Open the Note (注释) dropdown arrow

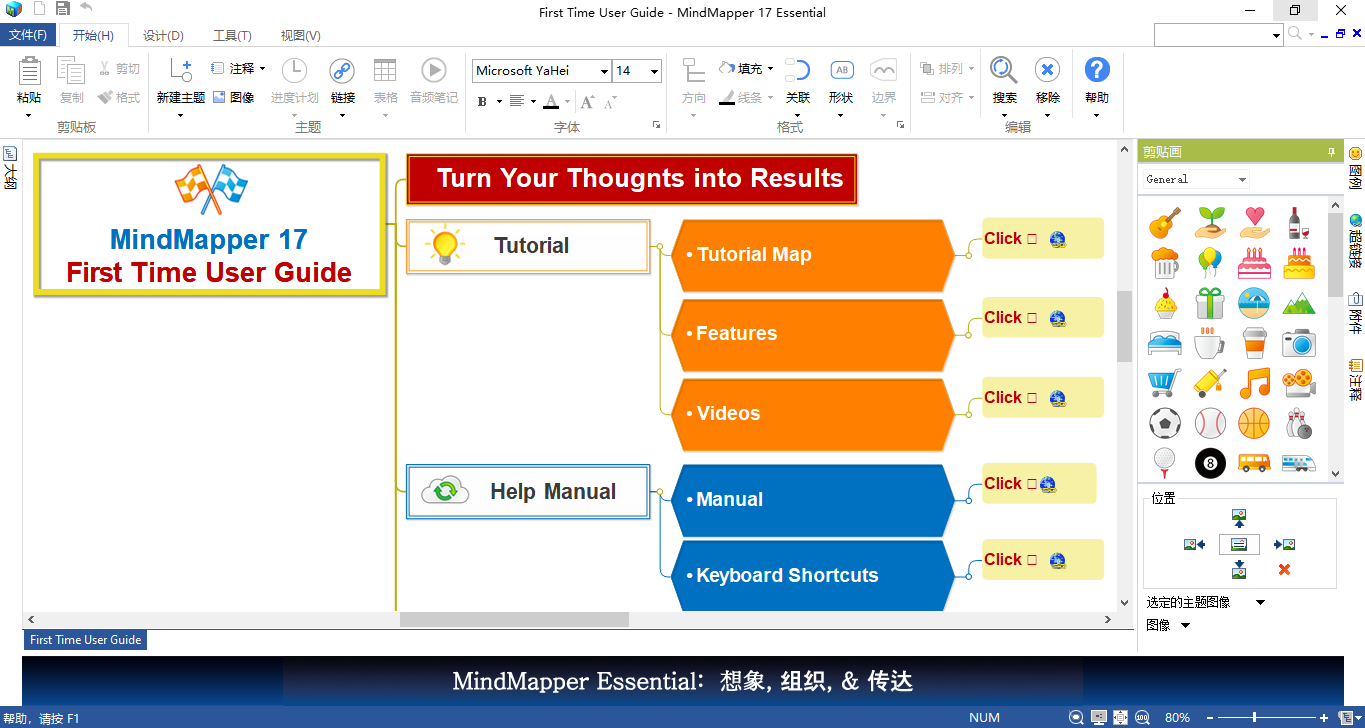coord(262,69)
